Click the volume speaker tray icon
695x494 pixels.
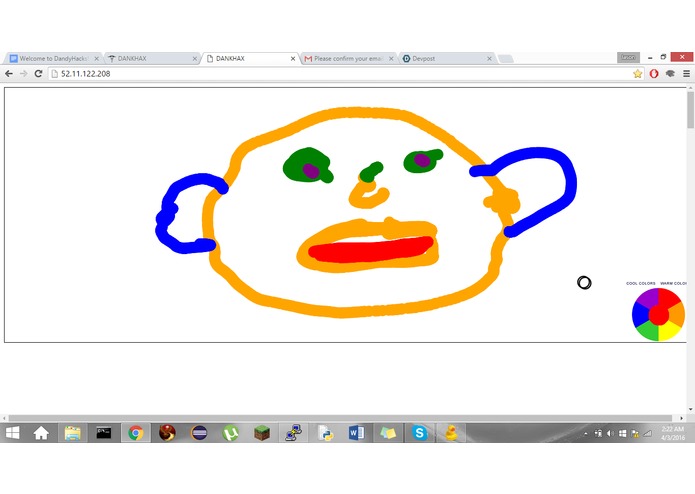[x=610, y=434]
